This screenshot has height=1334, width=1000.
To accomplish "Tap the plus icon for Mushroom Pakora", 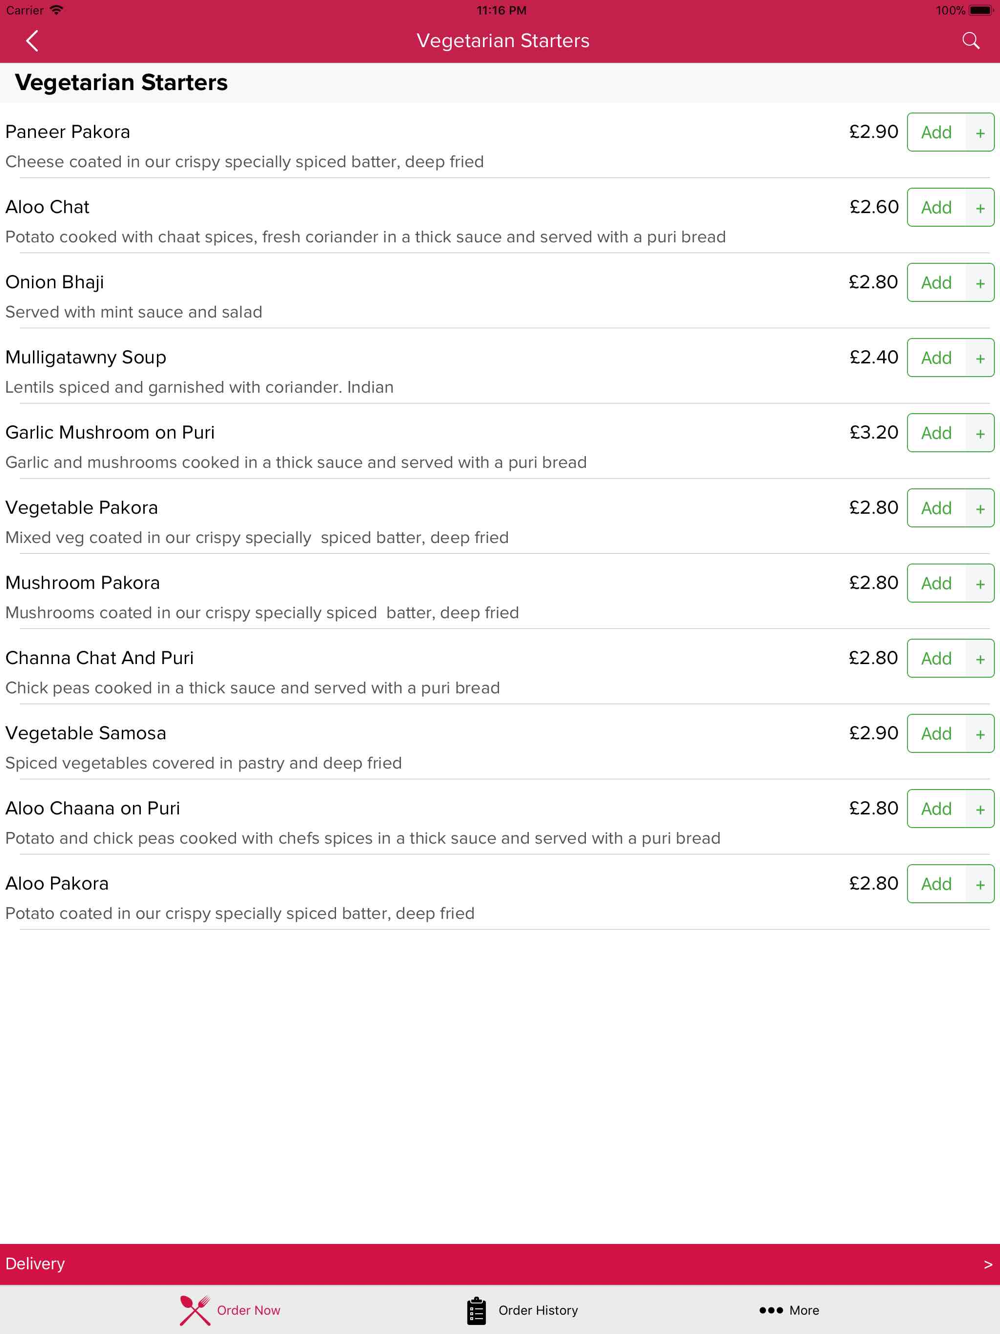I will click(980, 584).
